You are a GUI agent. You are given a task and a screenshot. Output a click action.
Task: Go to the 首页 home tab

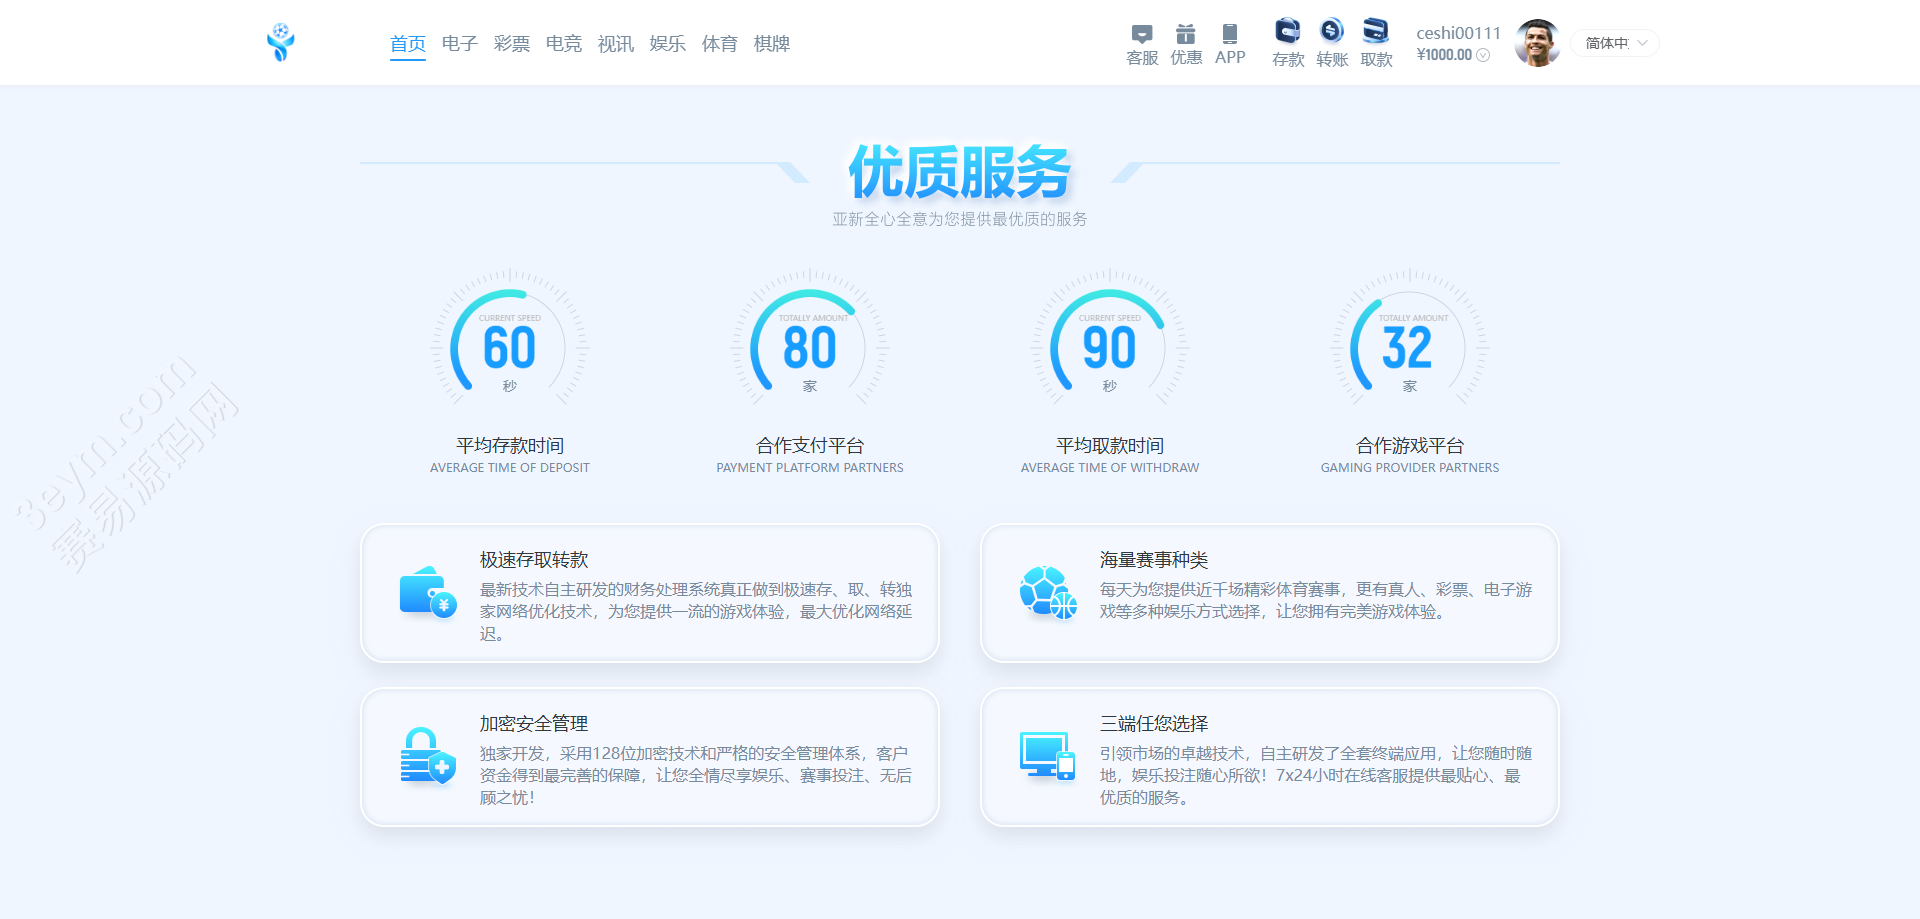(x=408, y=44)
